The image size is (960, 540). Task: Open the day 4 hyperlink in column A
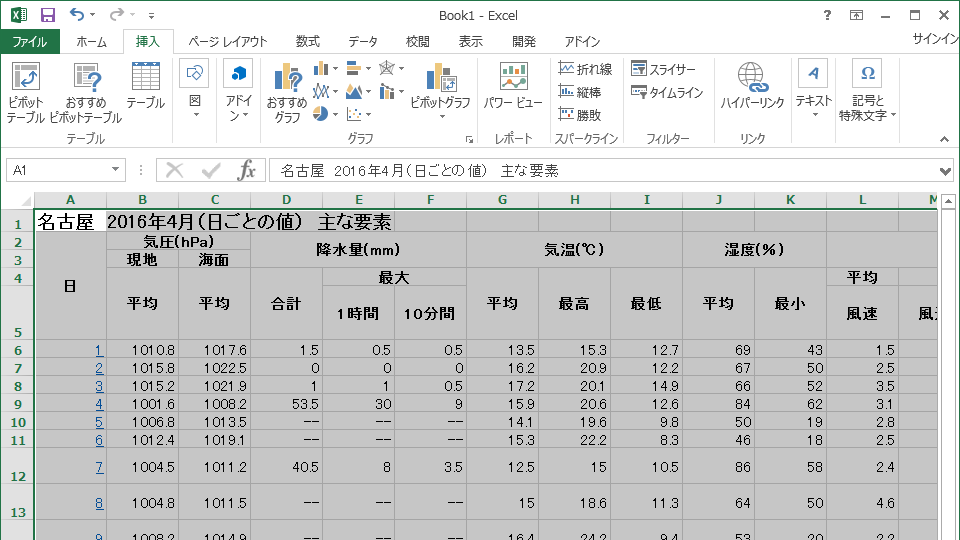point(99,405)
